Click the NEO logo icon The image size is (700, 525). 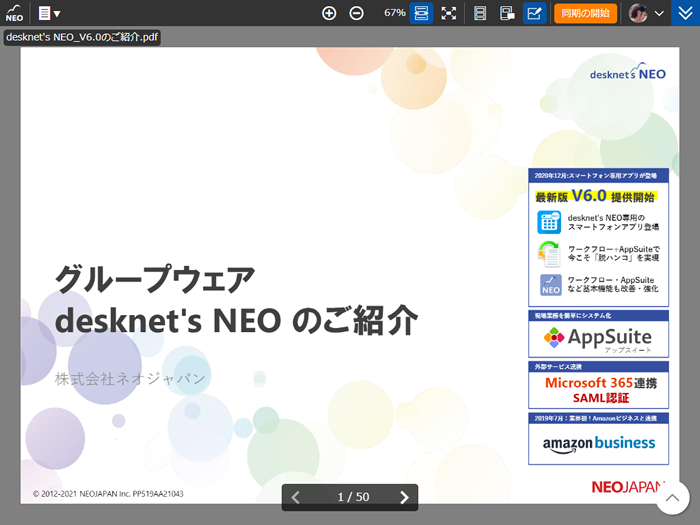[14, 13]
